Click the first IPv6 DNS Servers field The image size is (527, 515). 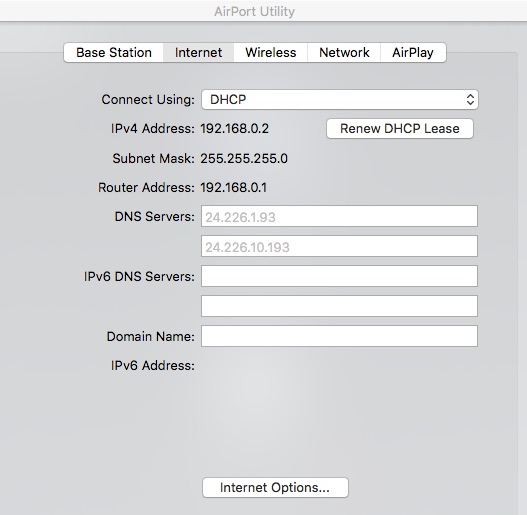pyautogui.click(x=339, y=276)
